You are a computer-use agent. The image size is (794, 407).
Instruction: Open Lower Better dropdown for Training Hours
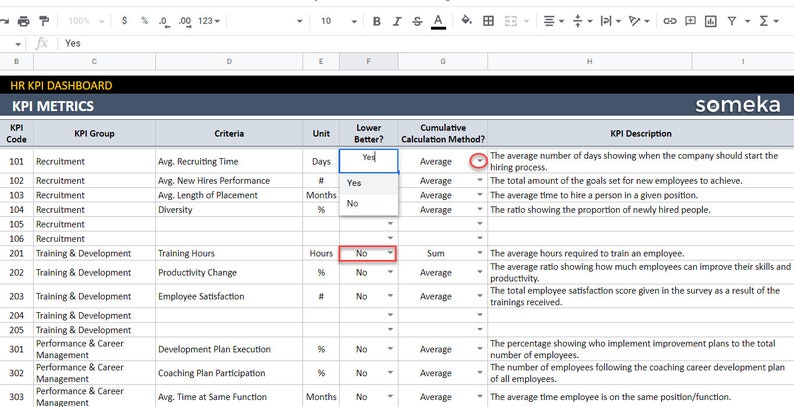390,253
